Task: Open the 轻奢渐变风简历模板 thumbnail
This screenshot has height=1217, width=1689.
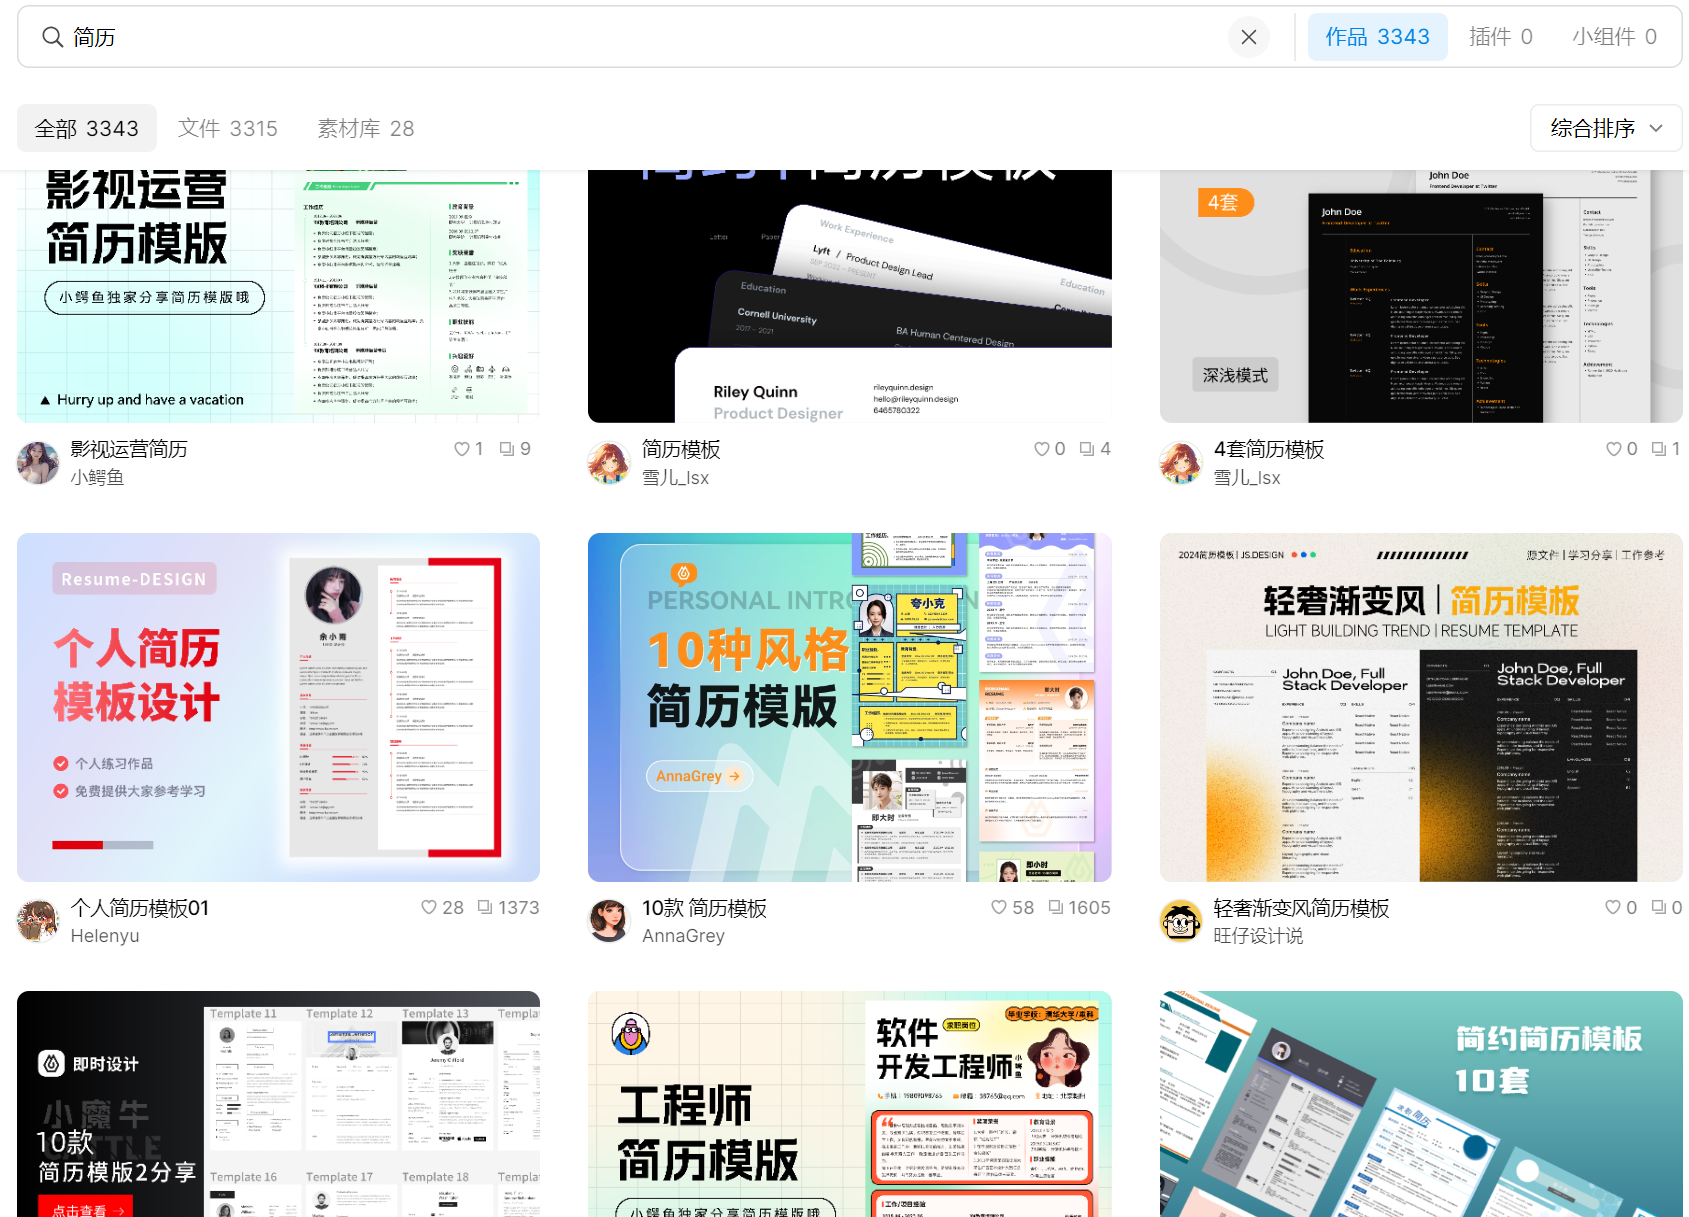Action: tap(1421, 707)
